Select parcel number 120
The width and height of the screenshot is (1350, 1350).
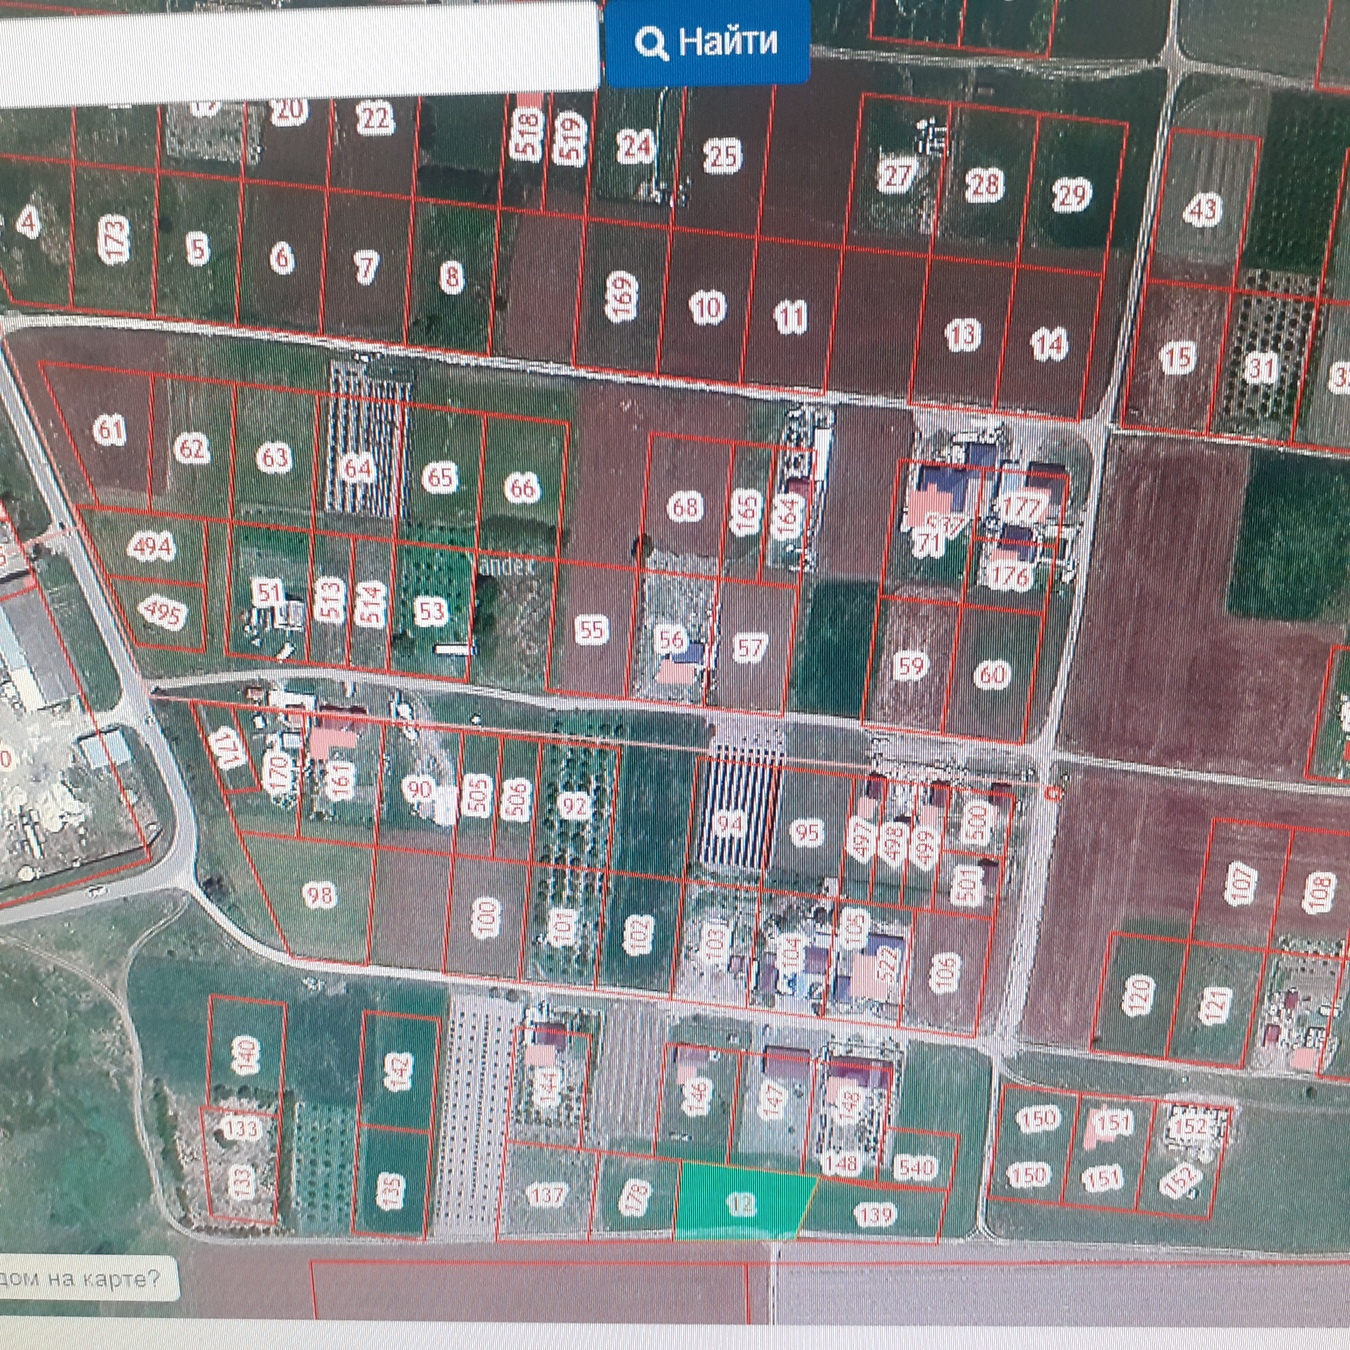[1137, 995]
